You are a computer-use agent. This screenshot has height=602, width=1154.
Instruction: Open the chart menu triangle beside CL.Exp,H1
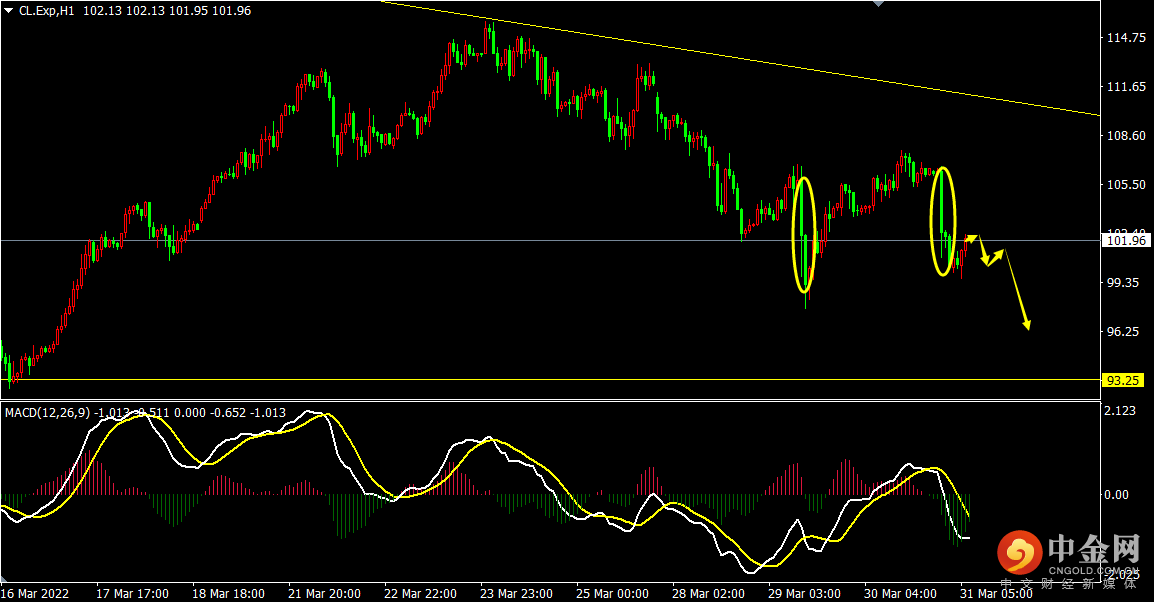tap(8, 11)
